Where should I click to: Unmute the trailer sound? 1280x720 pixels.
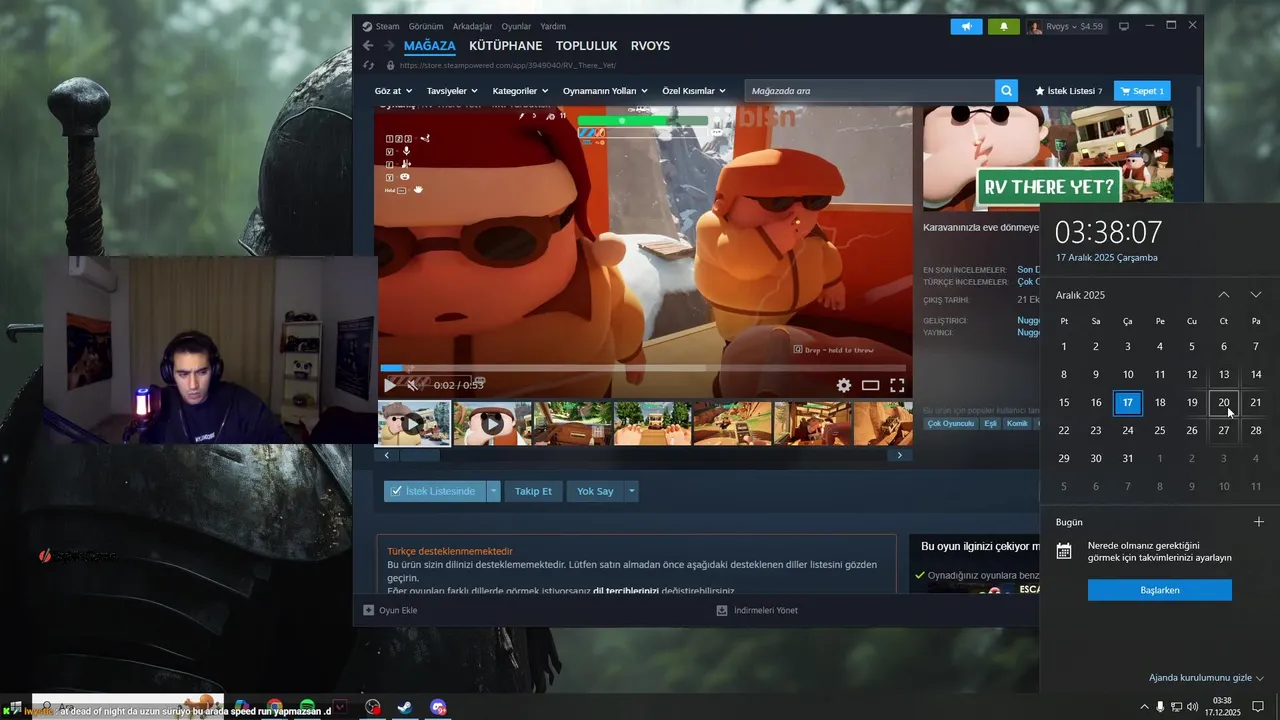(412, 385)
